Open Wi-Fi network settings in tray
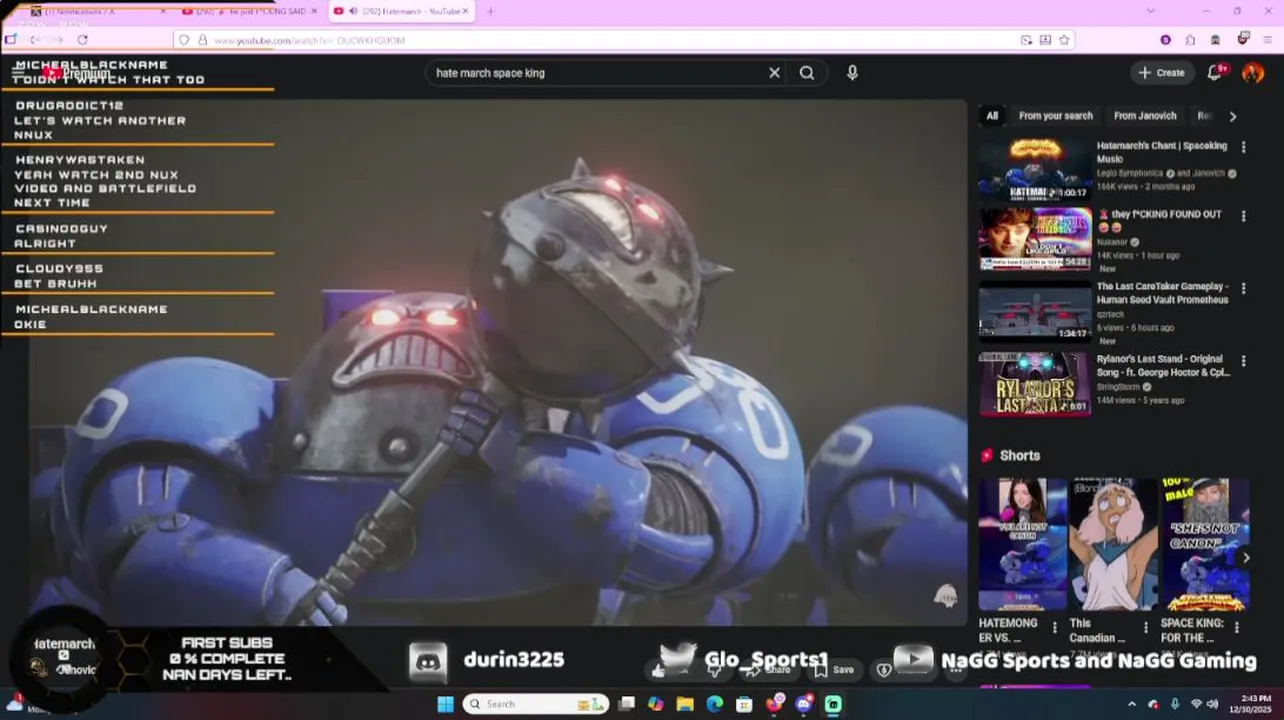 1196,704
